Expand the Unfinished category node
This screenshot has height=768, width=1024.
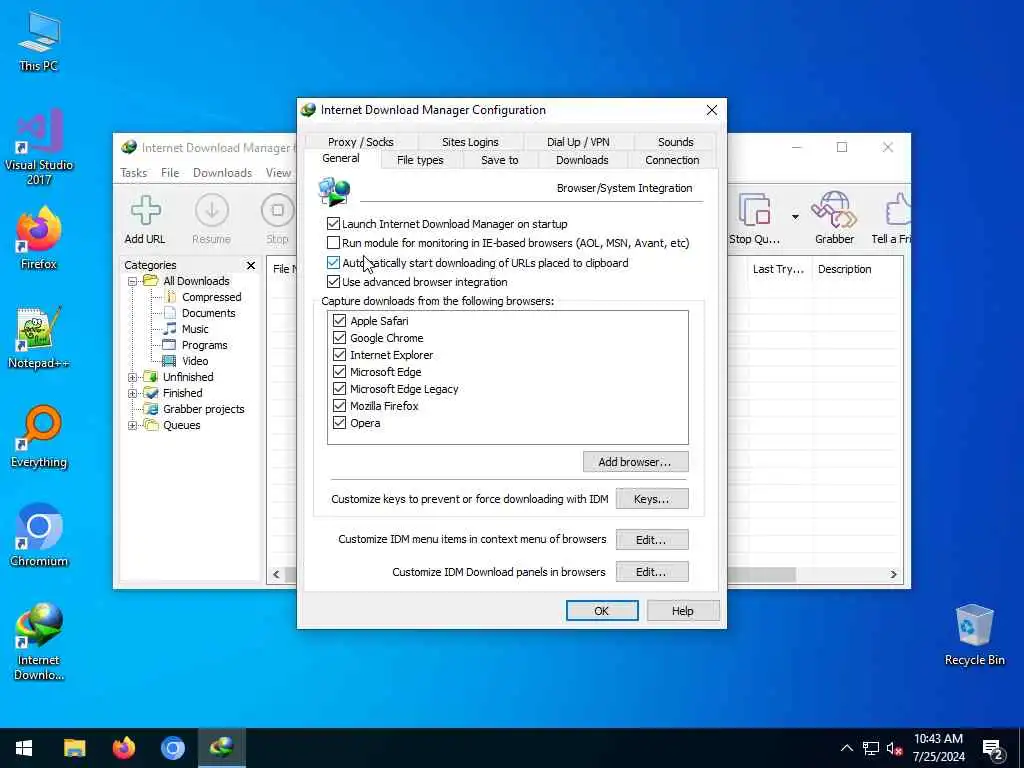click(x=133, y=377)
